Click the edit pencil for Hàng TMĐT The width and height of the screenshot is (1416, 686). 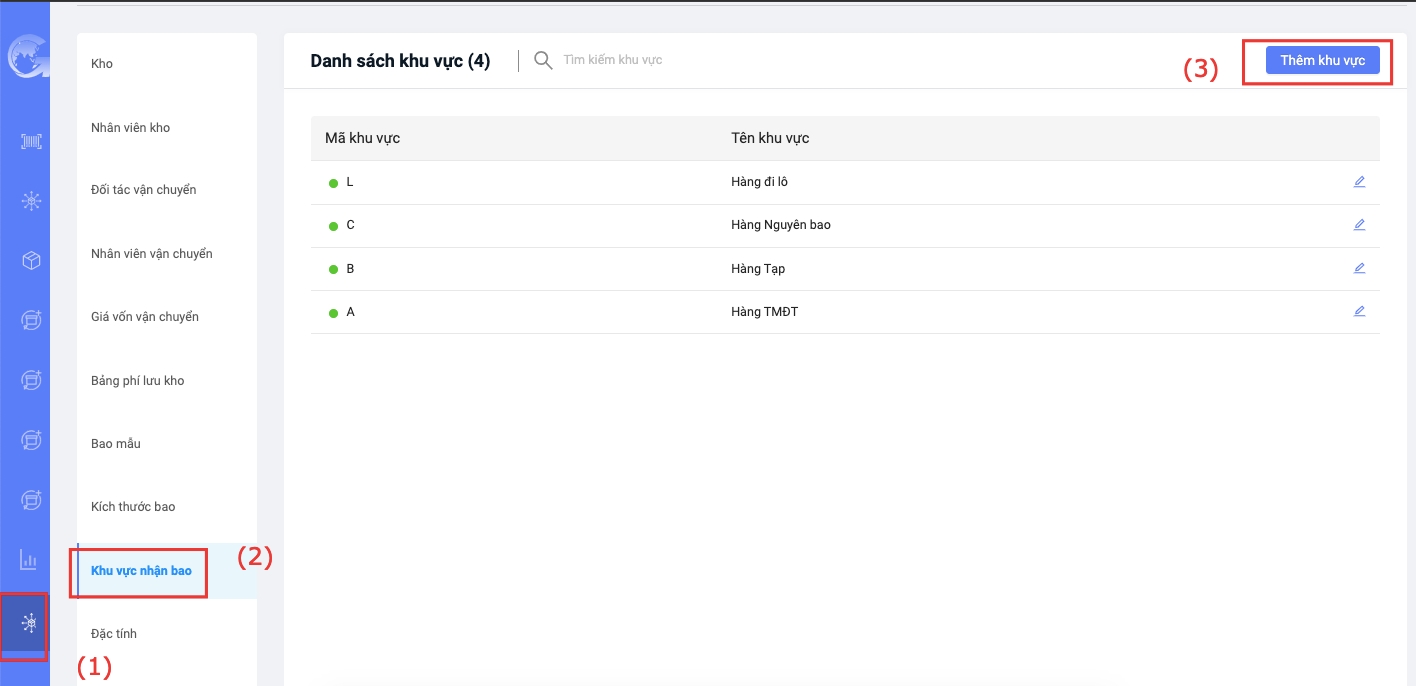point(1359,311)
